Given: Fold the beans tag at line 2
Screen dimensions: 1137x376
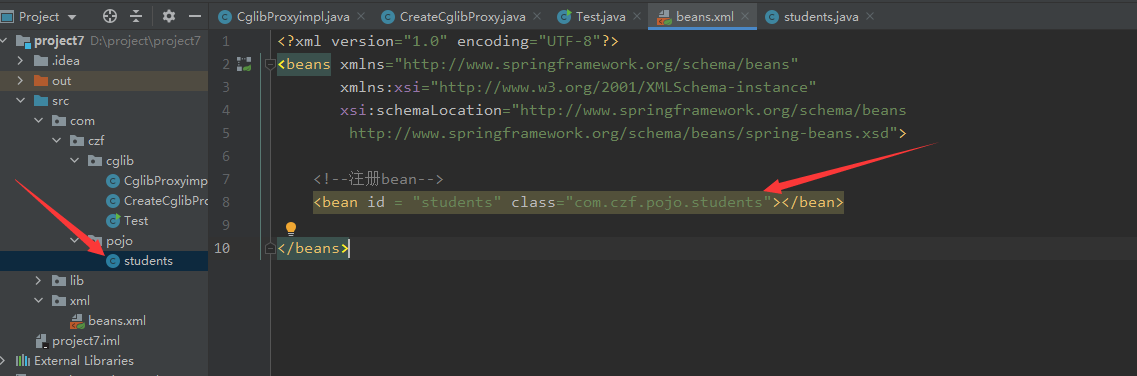Looking at the screenshot, I should pyautogui.click(x=270, y=64).
